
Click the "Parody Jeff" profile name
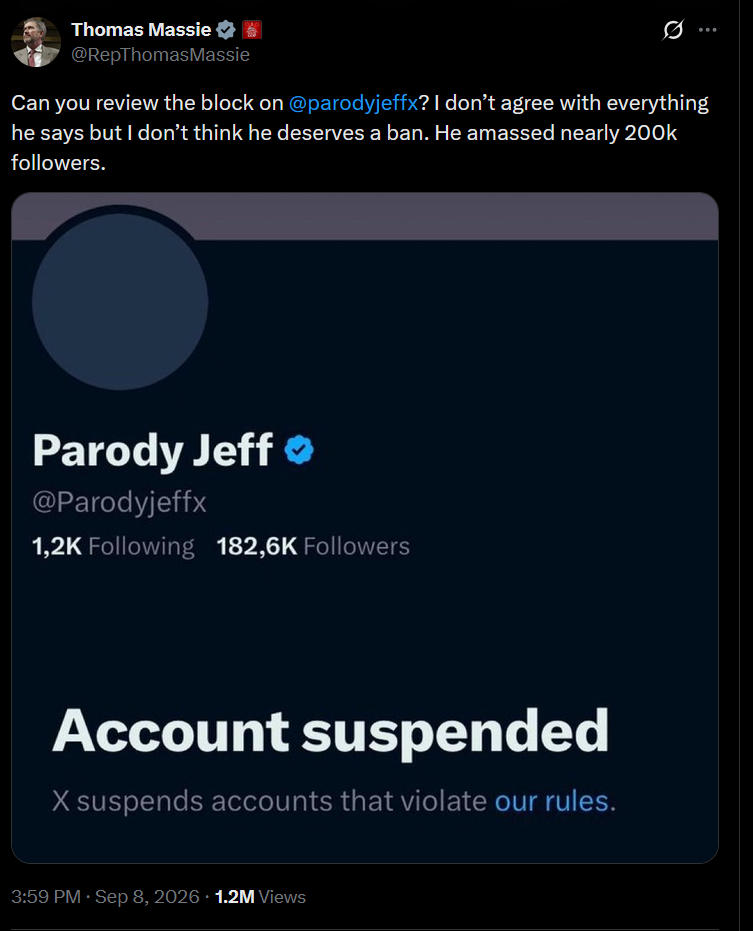point(153,450)
